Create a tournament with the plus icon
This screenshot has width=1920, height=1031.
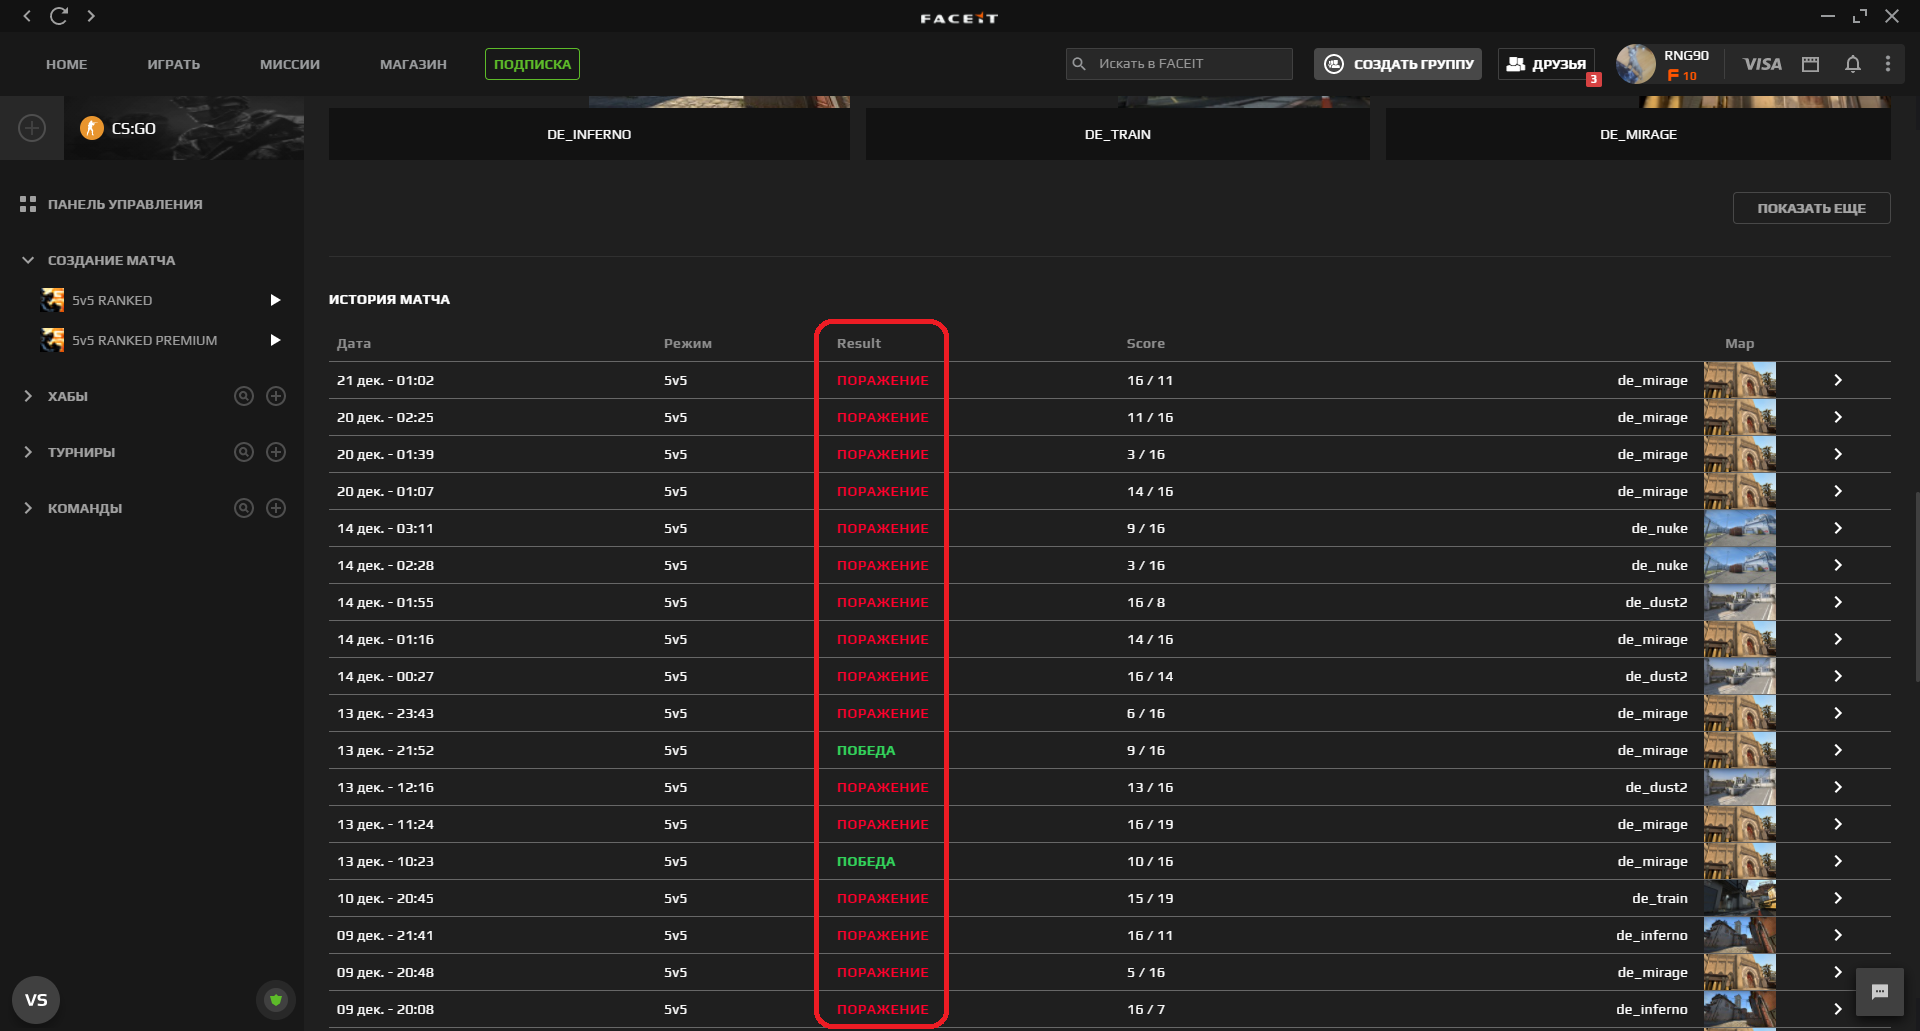[276, 452]
